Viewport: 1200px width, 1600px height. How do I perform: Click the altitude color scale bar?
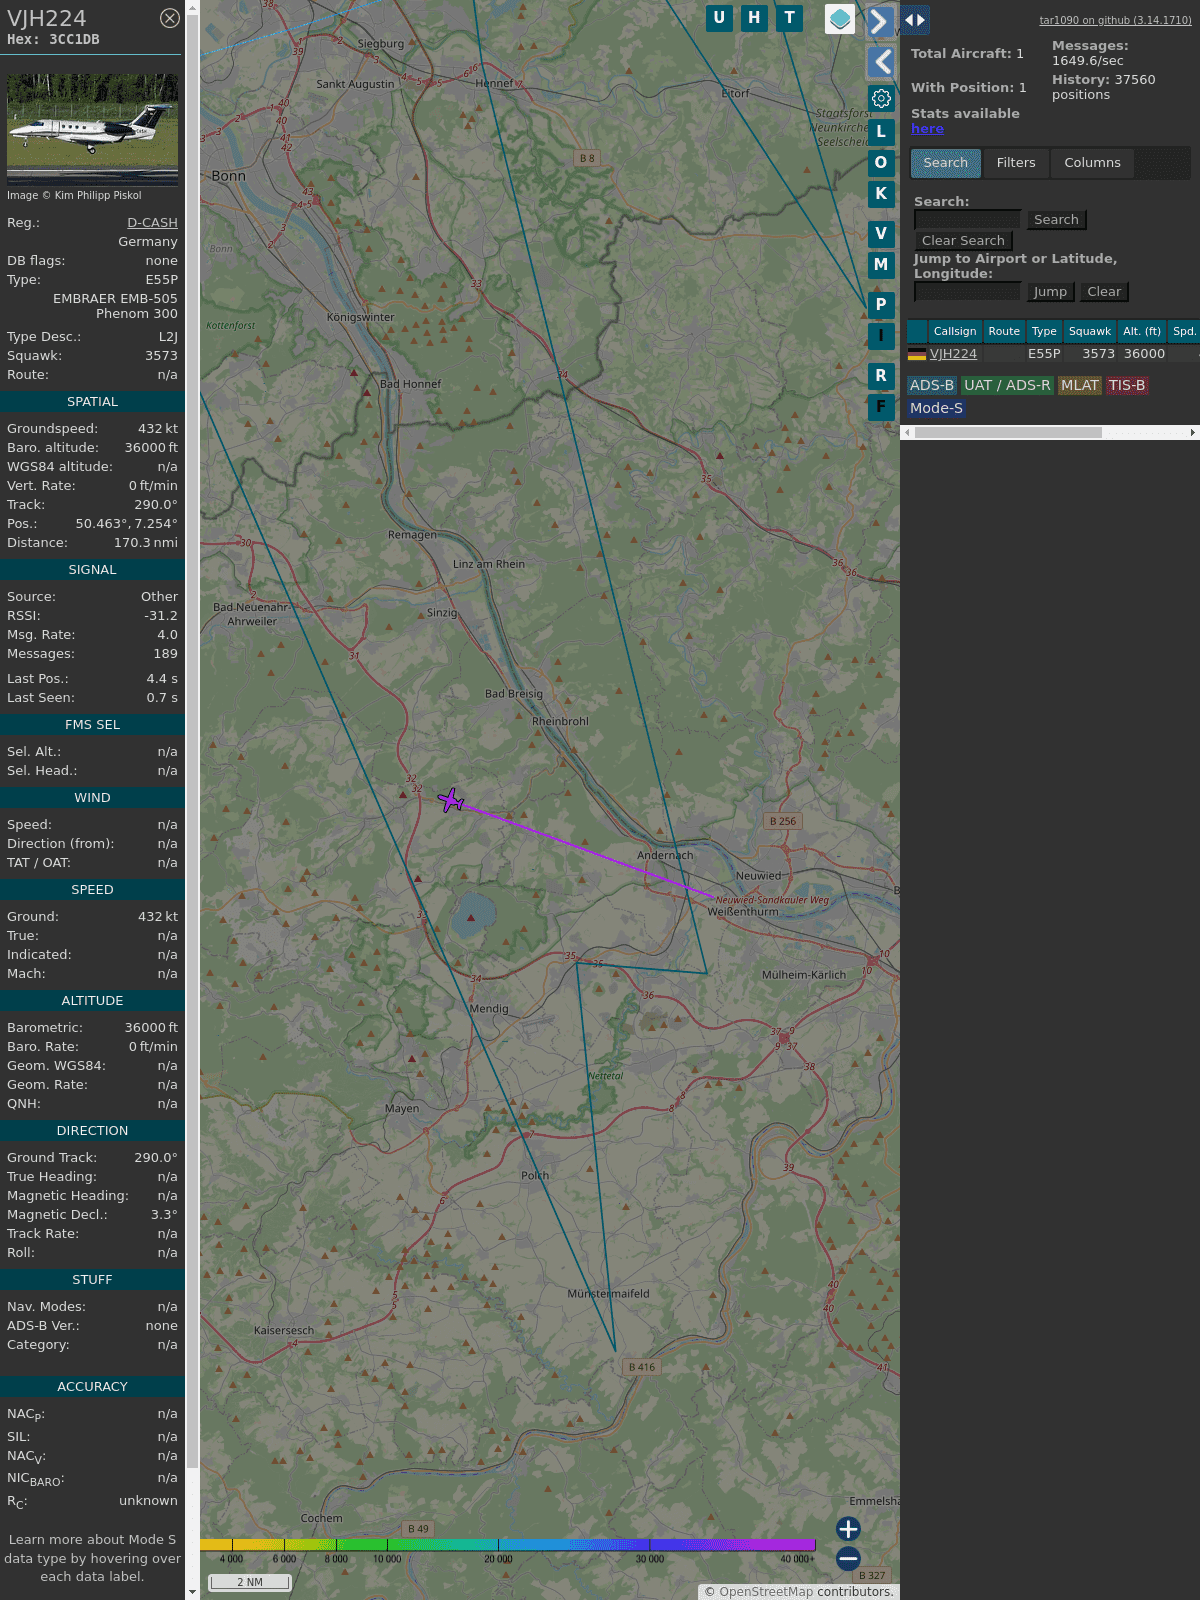(x=508, y=1545)
